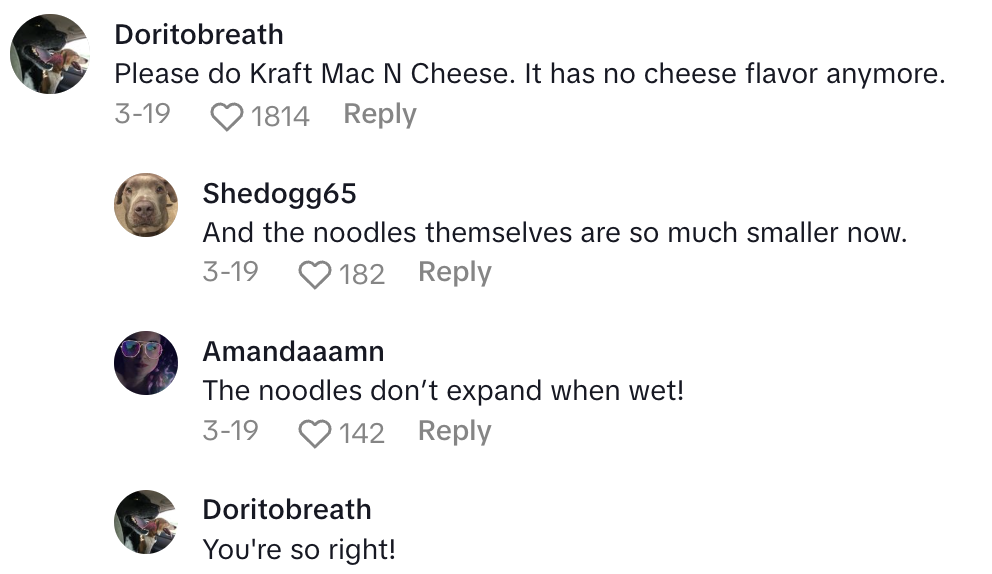Tap the heart on Shedogg65's comment
This screenshot has height=574, width=992.
point(315,274)
